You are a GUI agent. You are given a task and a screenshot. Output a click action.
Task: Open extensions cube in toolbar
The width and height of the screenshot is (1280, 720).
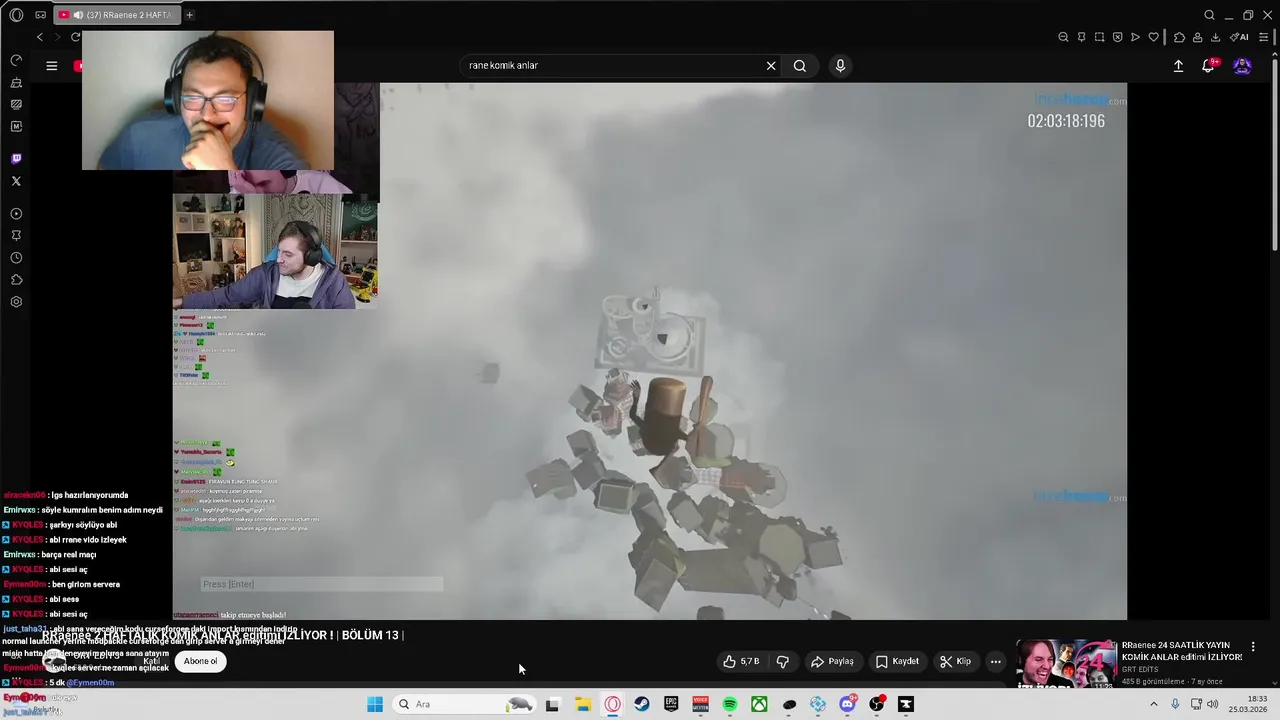pyautogui.click(x=1179, y=37)
